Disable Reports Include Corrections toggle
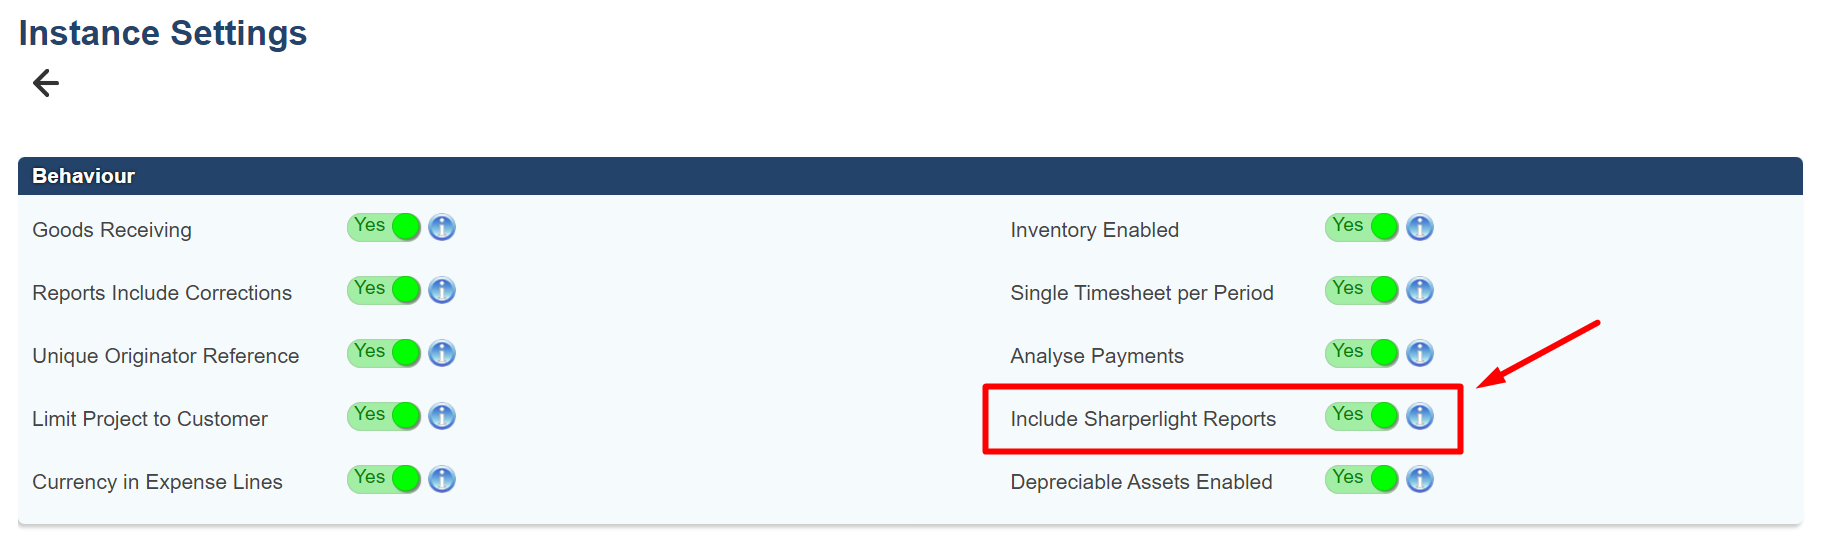 click(384, 291)
